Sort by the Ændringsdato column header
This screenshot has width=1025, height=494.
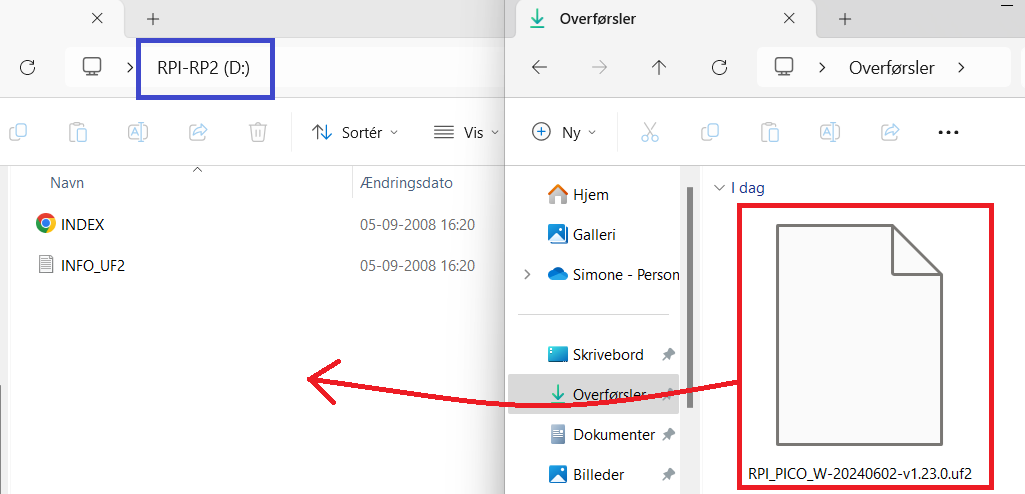(406, 183)
